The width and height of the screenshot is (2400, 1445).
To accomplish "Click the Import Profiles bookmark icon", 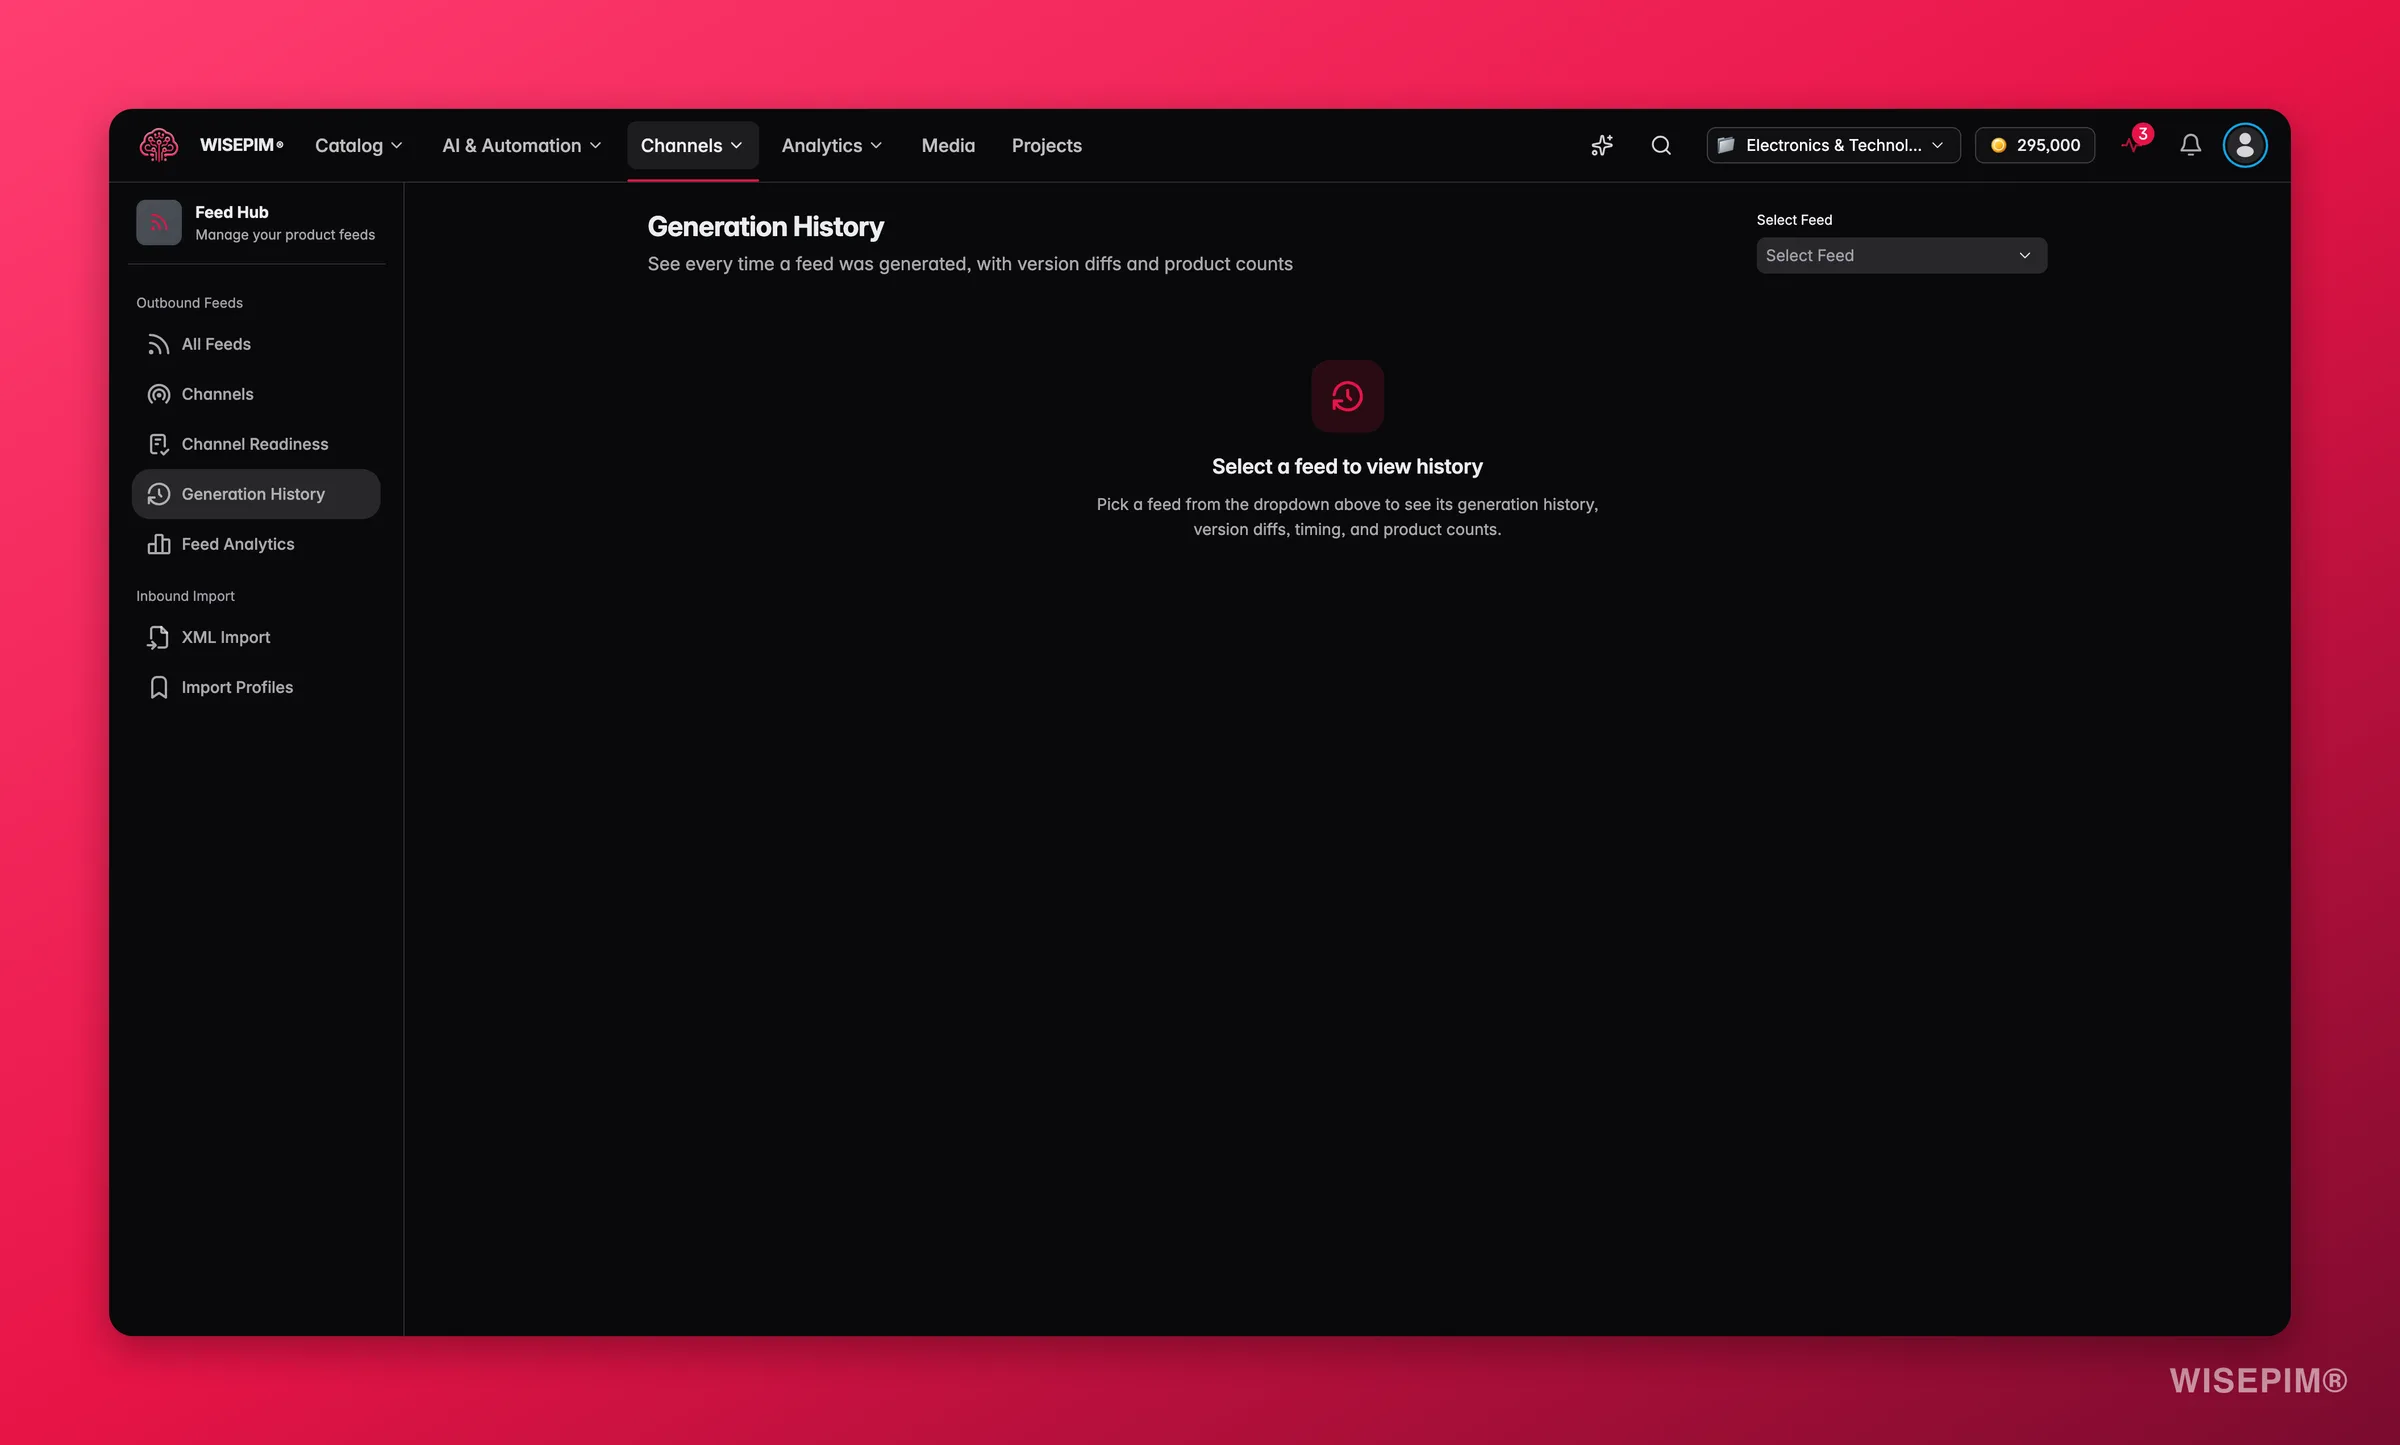I will tap(158, 687).
